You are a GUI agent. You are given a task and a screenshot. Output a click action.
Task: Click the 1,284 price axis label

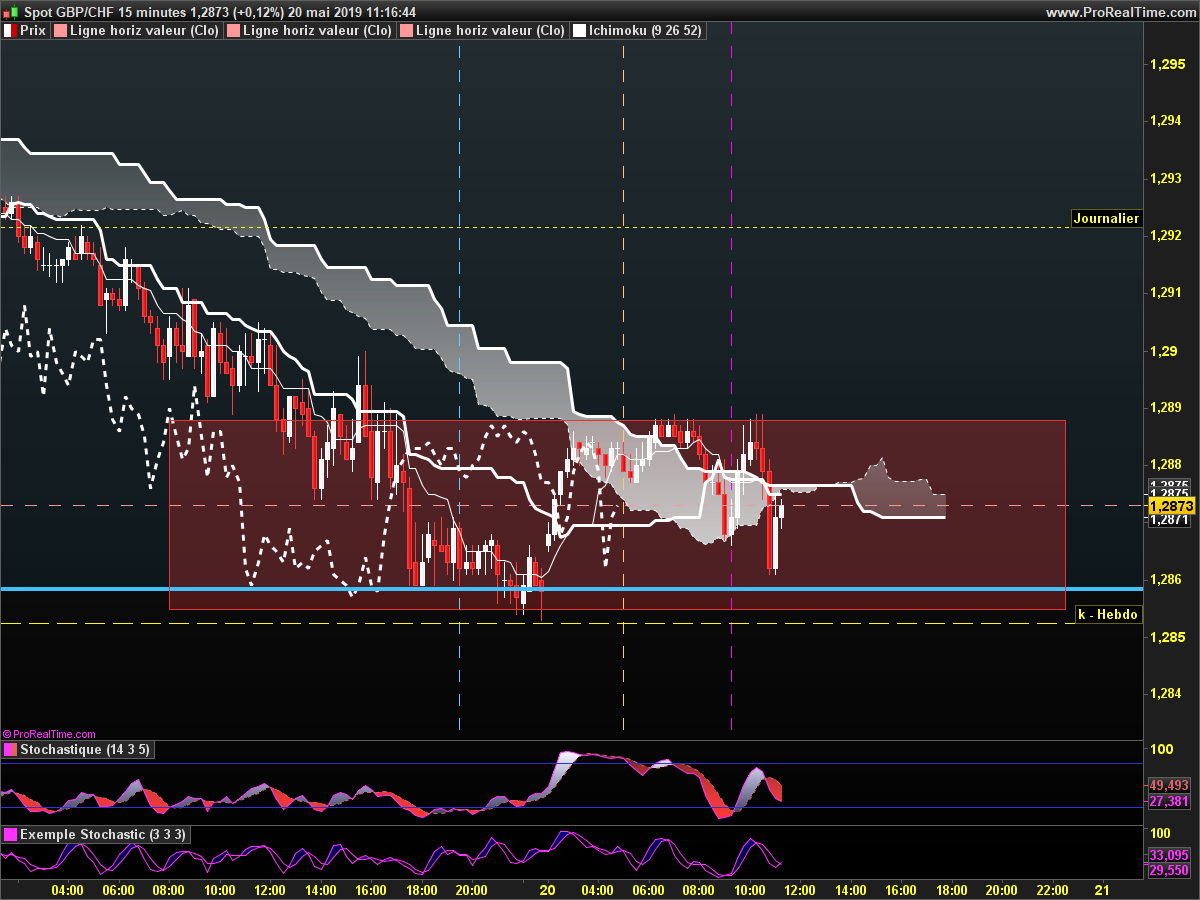pyautogui.click(x=1167, y=694)
